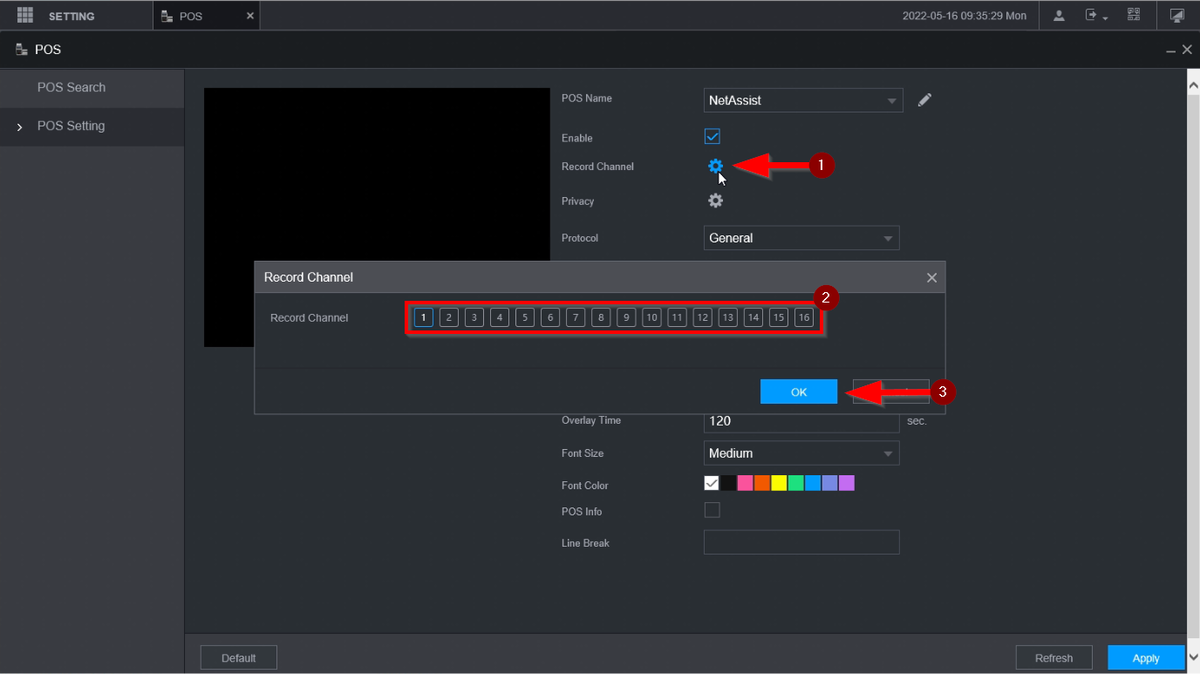The height and width of the screenshot is (674, 1200).
Task: Open the Privacy gear settings
Action: [715, 201]
